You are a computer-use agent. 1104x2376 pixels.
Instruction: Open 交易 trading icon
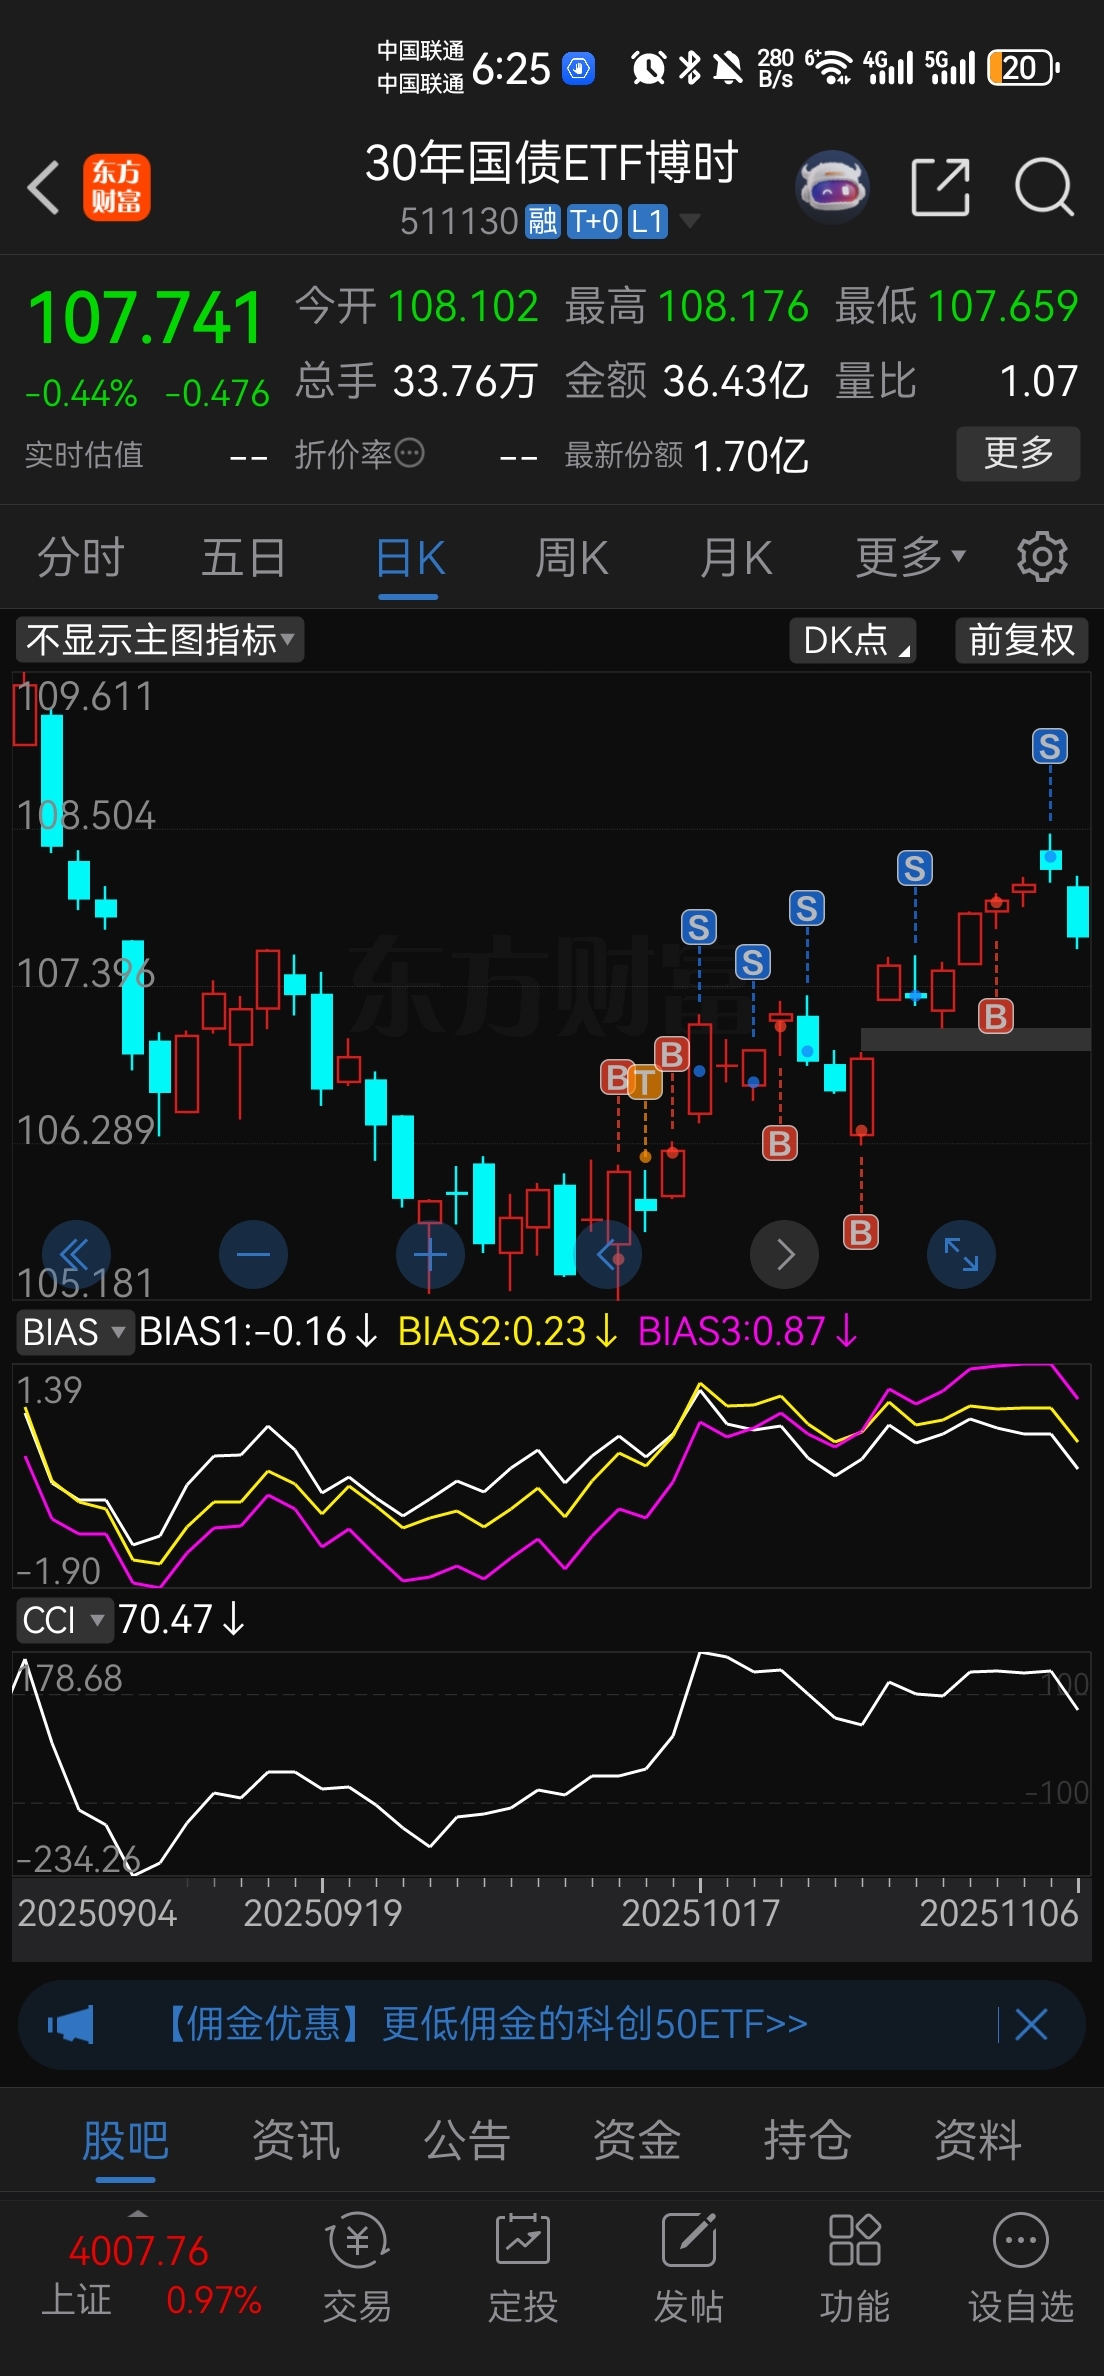(357, 2267)
